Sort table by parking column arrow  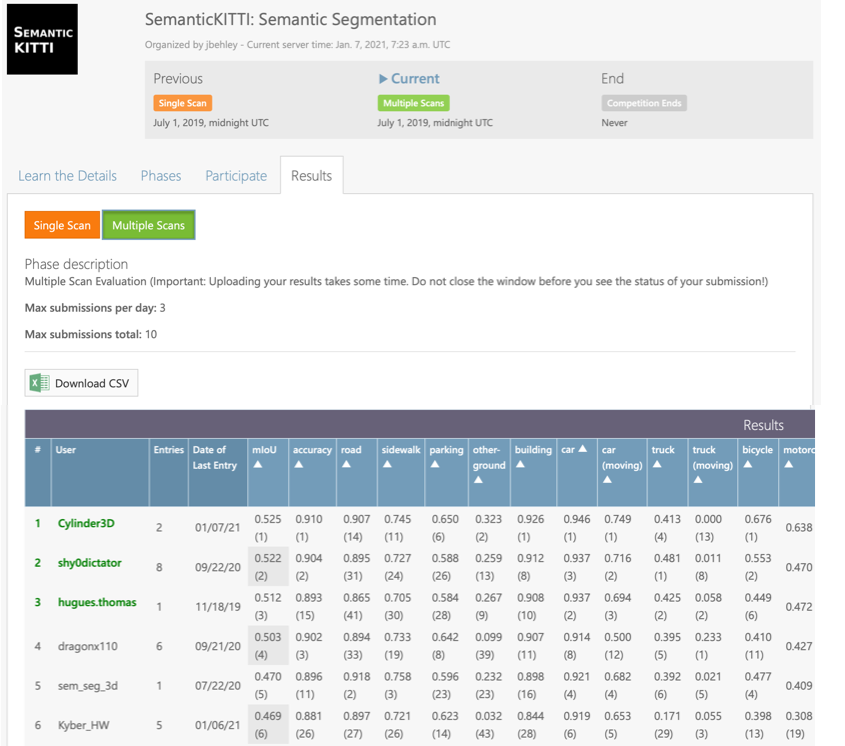(435, 465)
